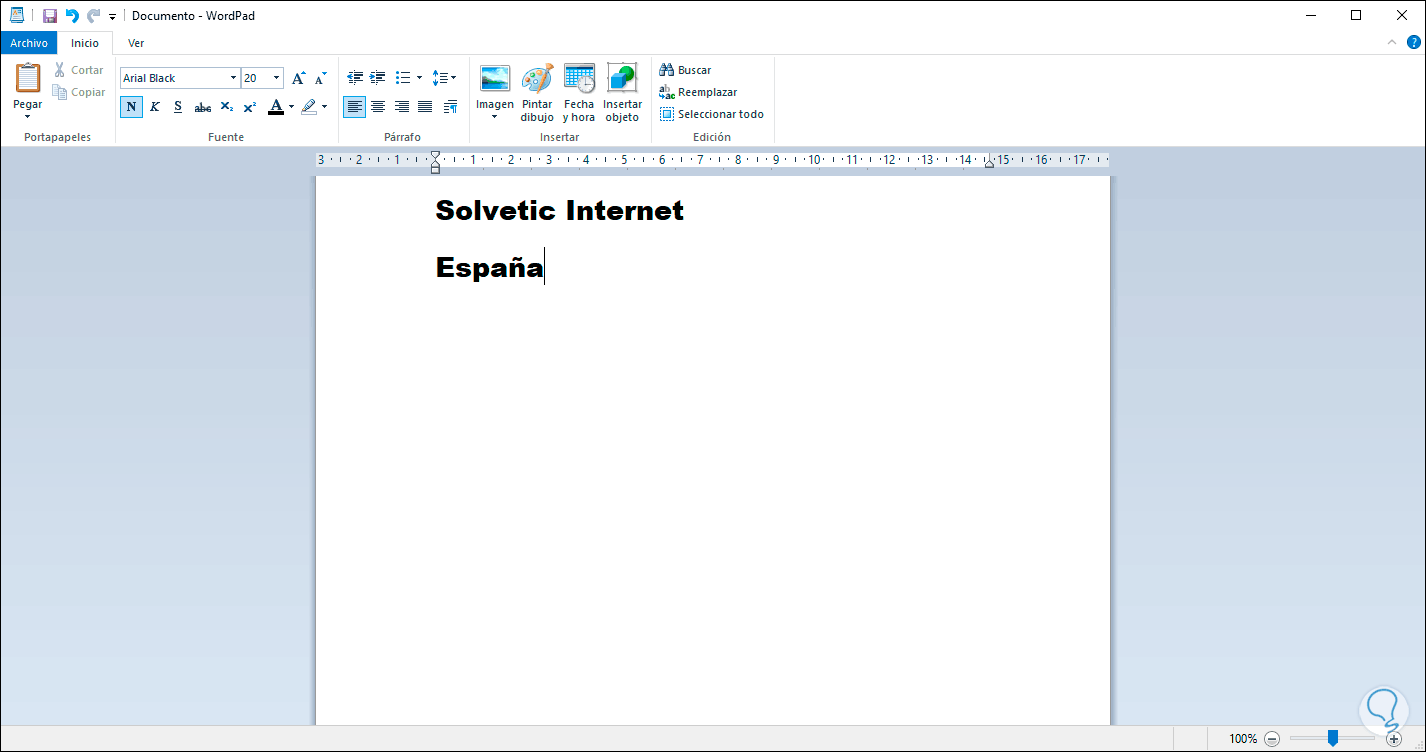Open the font family dropdown arrow

pyautogui.click(x=234, y=78)
